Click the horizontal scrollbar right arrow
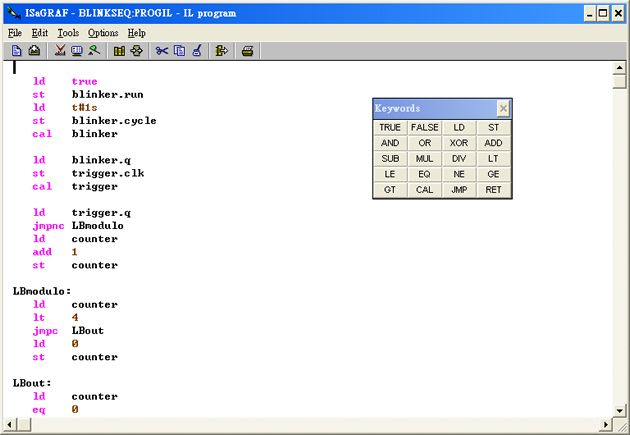The width and height of the screenshot is (630, 435). (605, 425)
